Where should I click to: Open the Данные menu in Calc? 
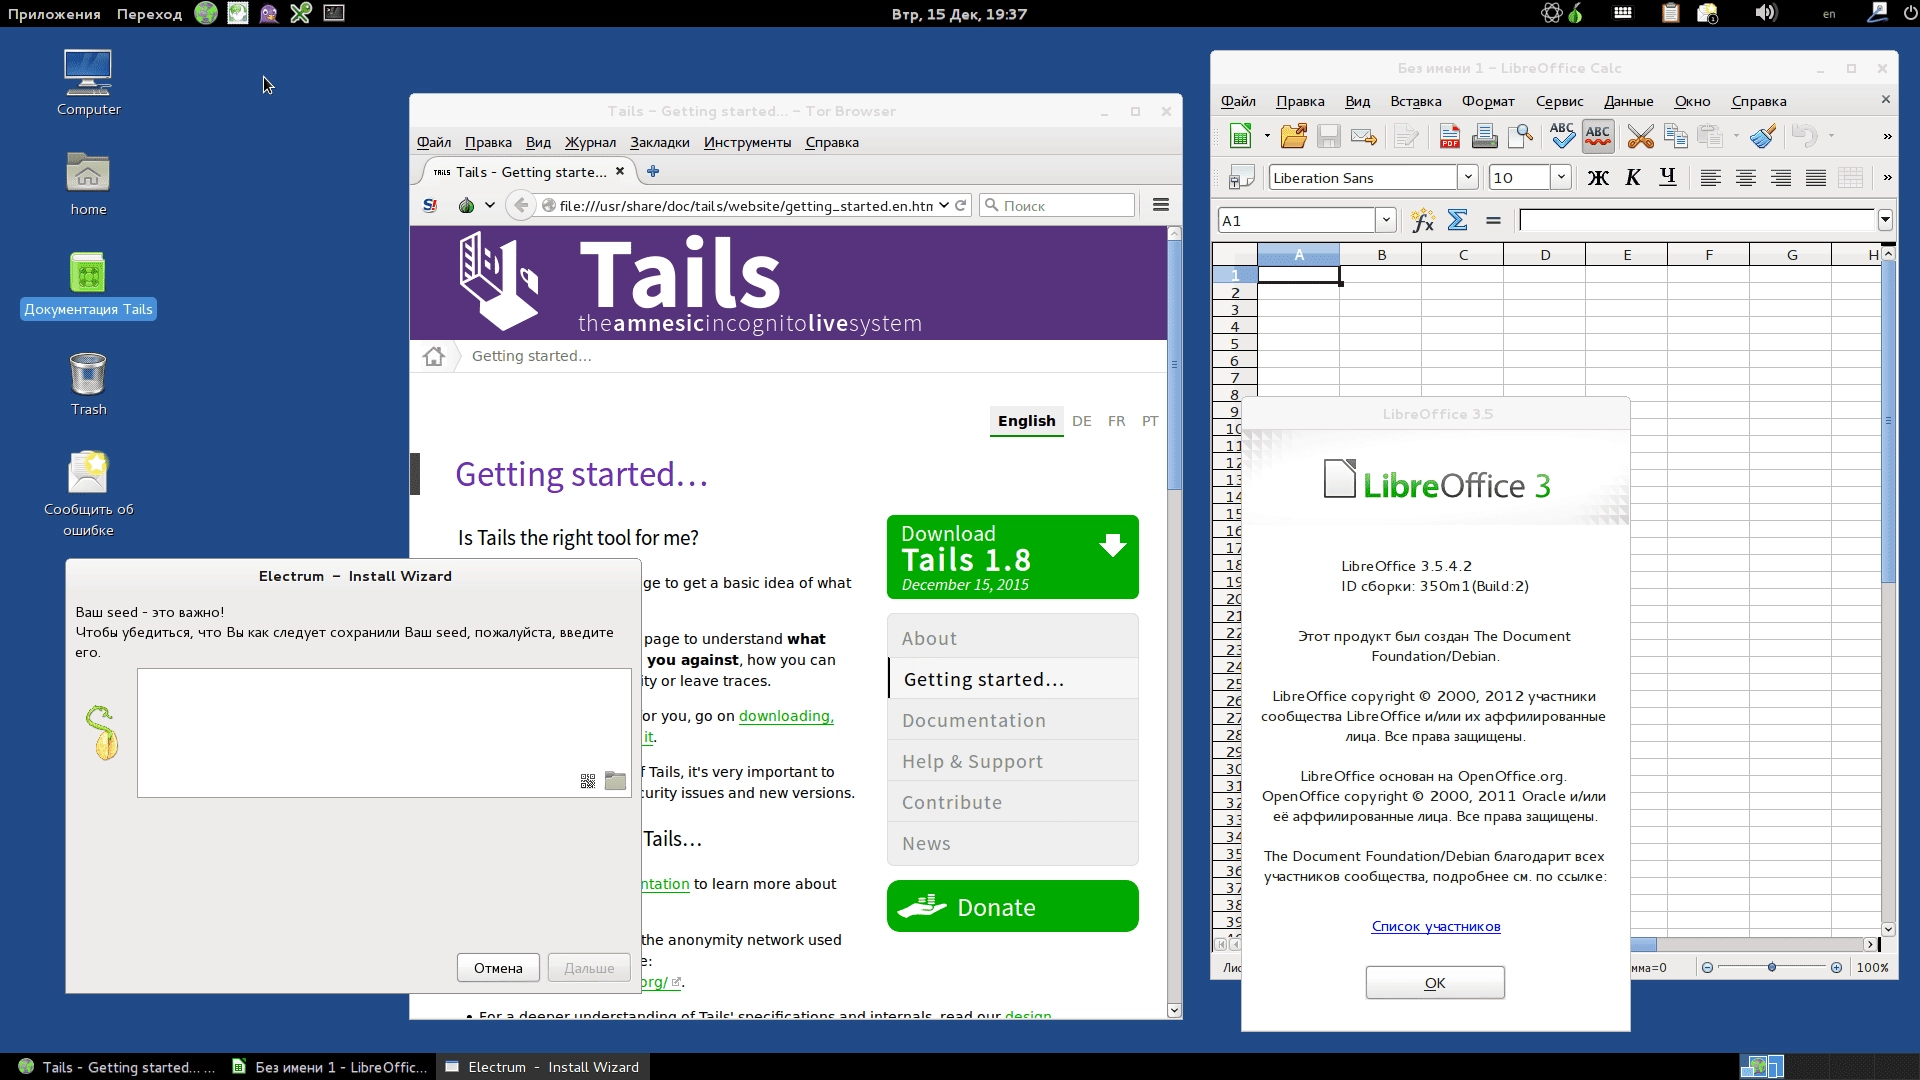tap(1628, 101)
